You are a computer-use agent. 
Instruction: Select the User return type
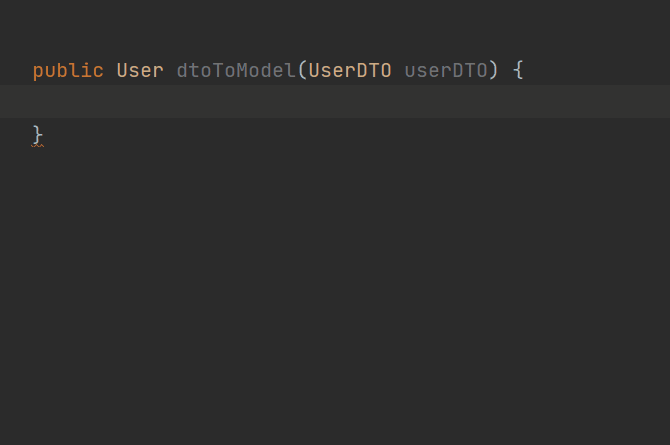[140, 71]
